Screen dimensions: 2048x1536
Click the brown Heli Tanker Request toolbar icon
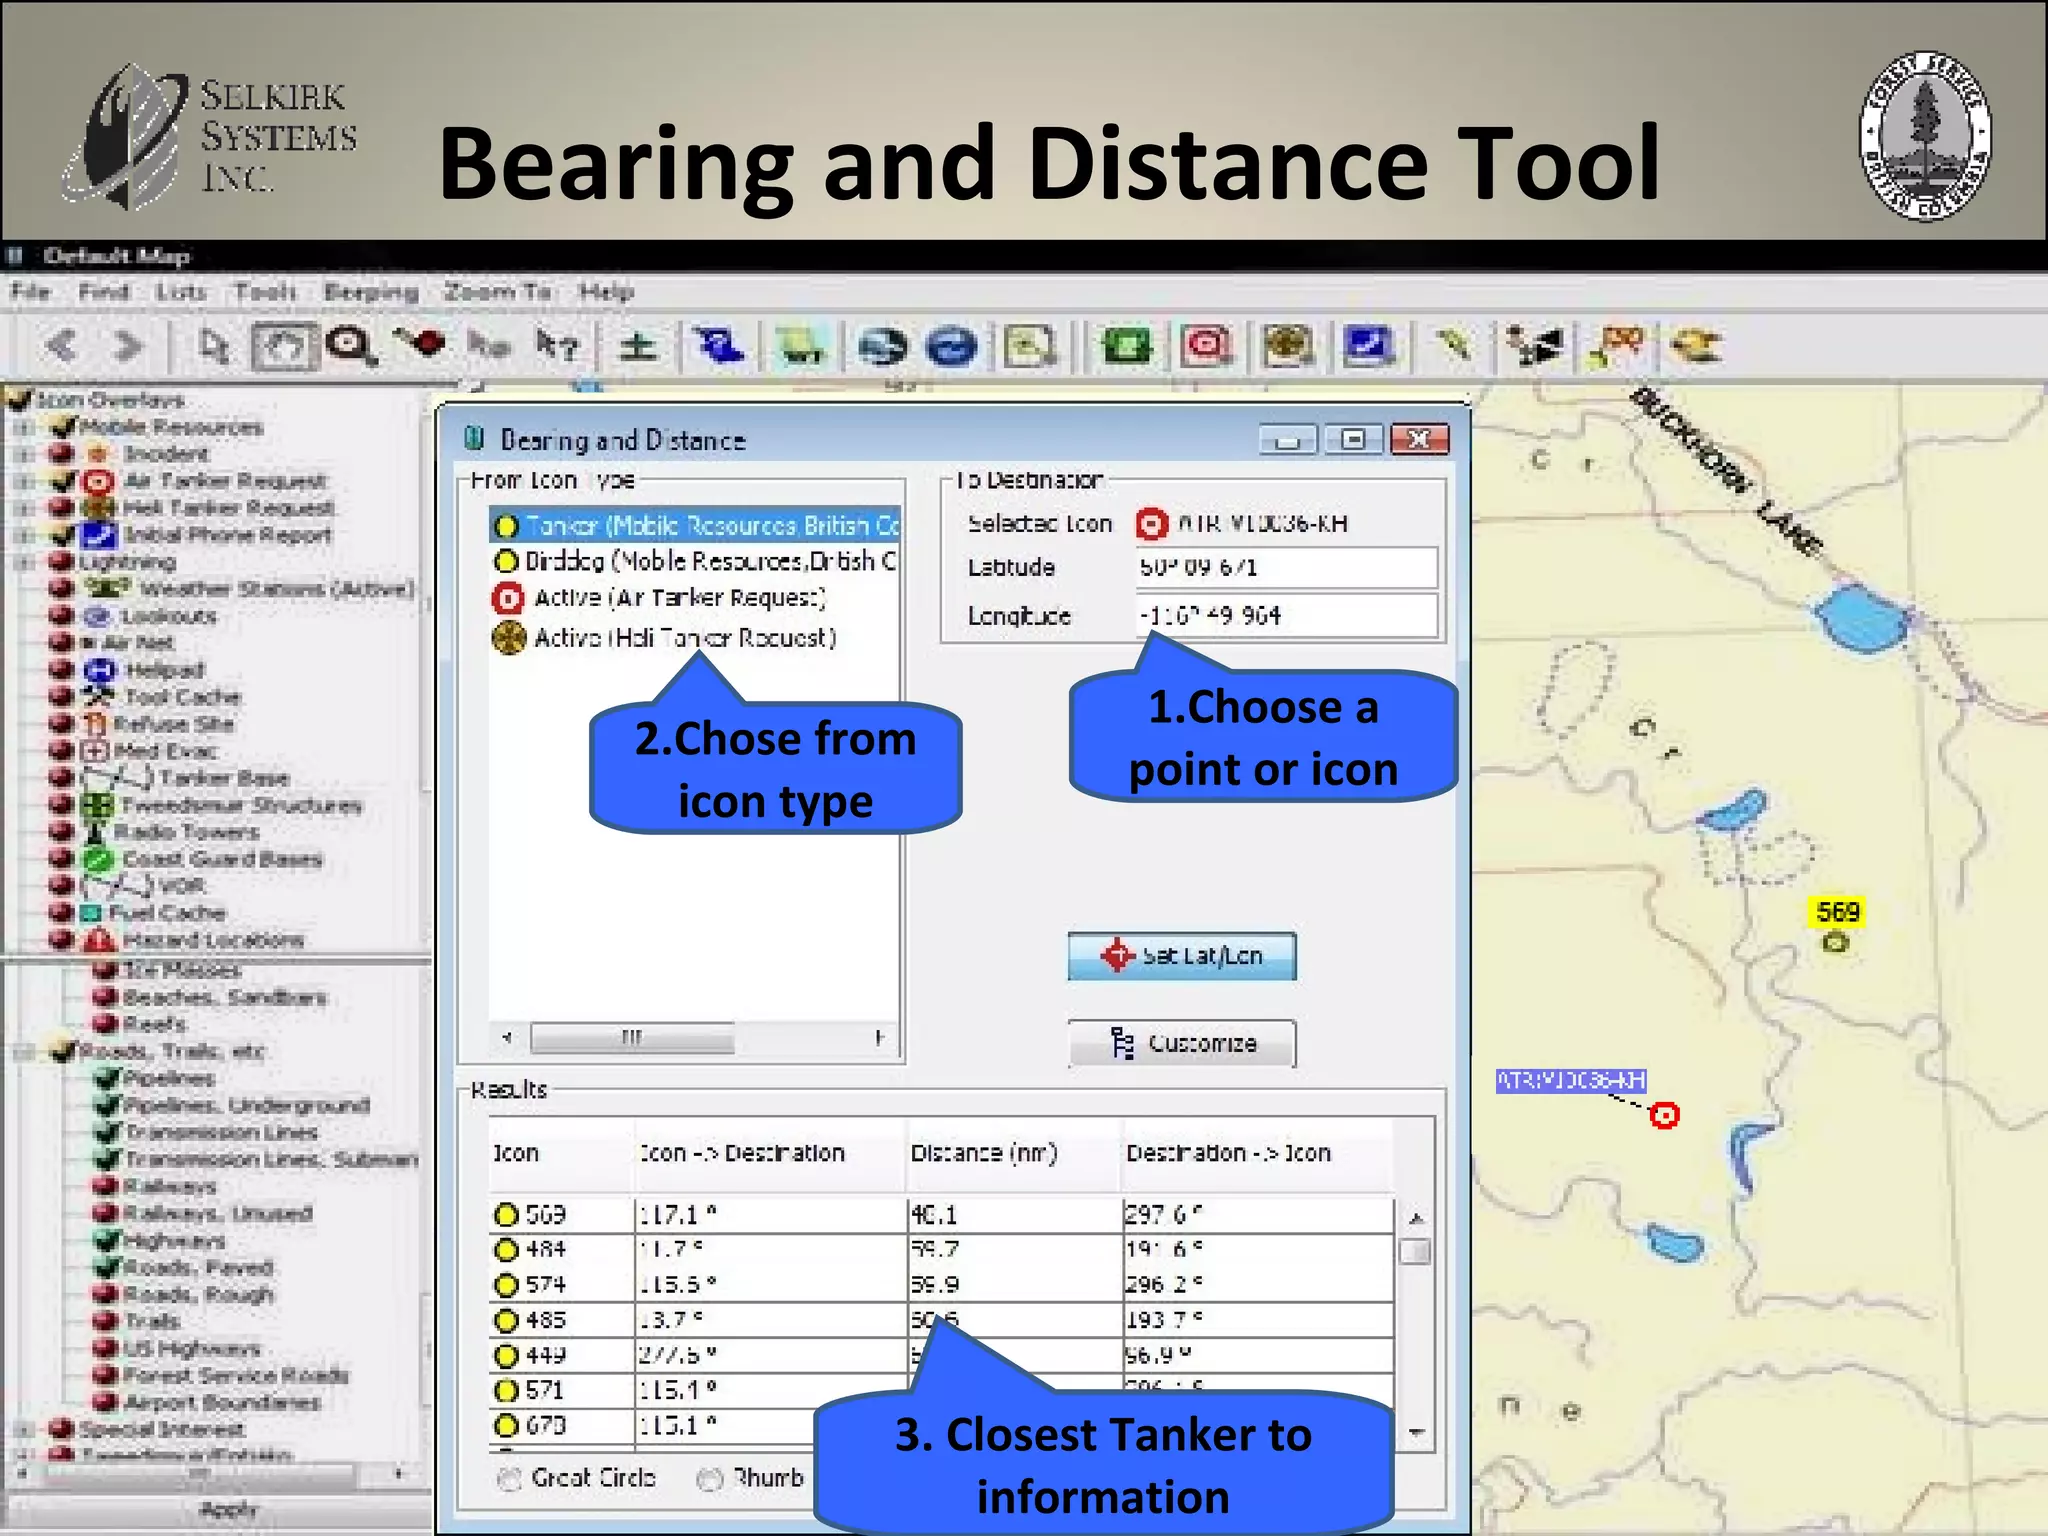click(x=1287, y=347)
